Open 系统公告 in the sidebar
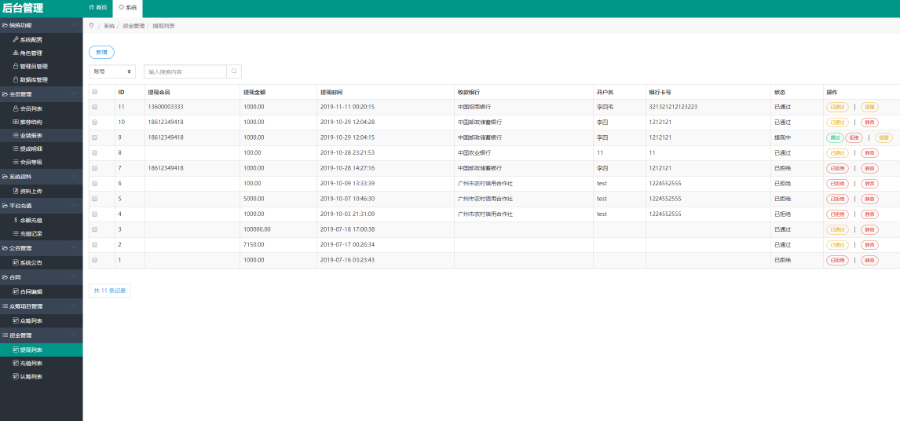Image resolution: width=900 pixels, height=421 pixels. point(30,263)
